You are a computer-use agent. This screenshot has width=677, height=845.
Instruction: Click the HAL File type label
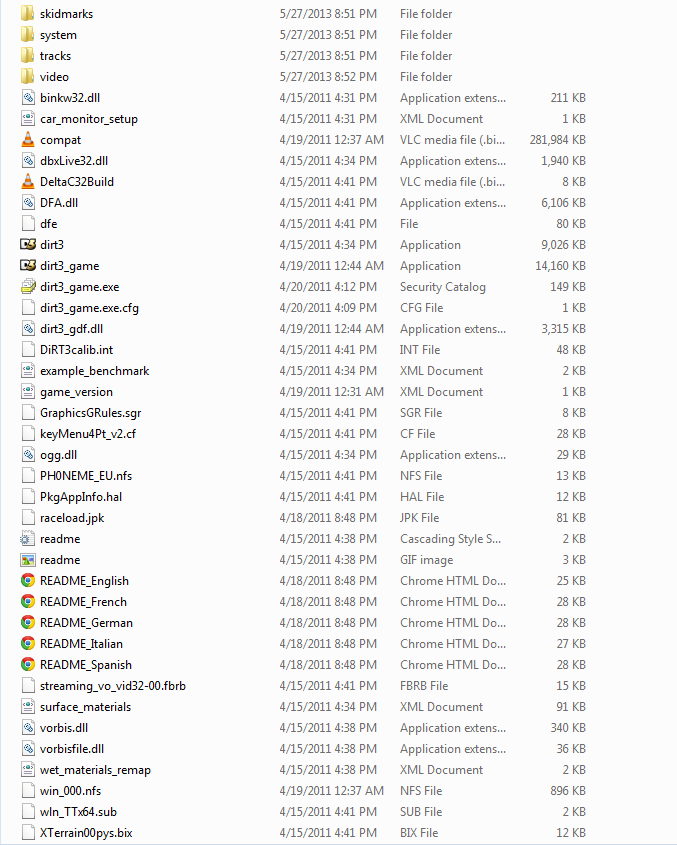[x=422, y=497]
